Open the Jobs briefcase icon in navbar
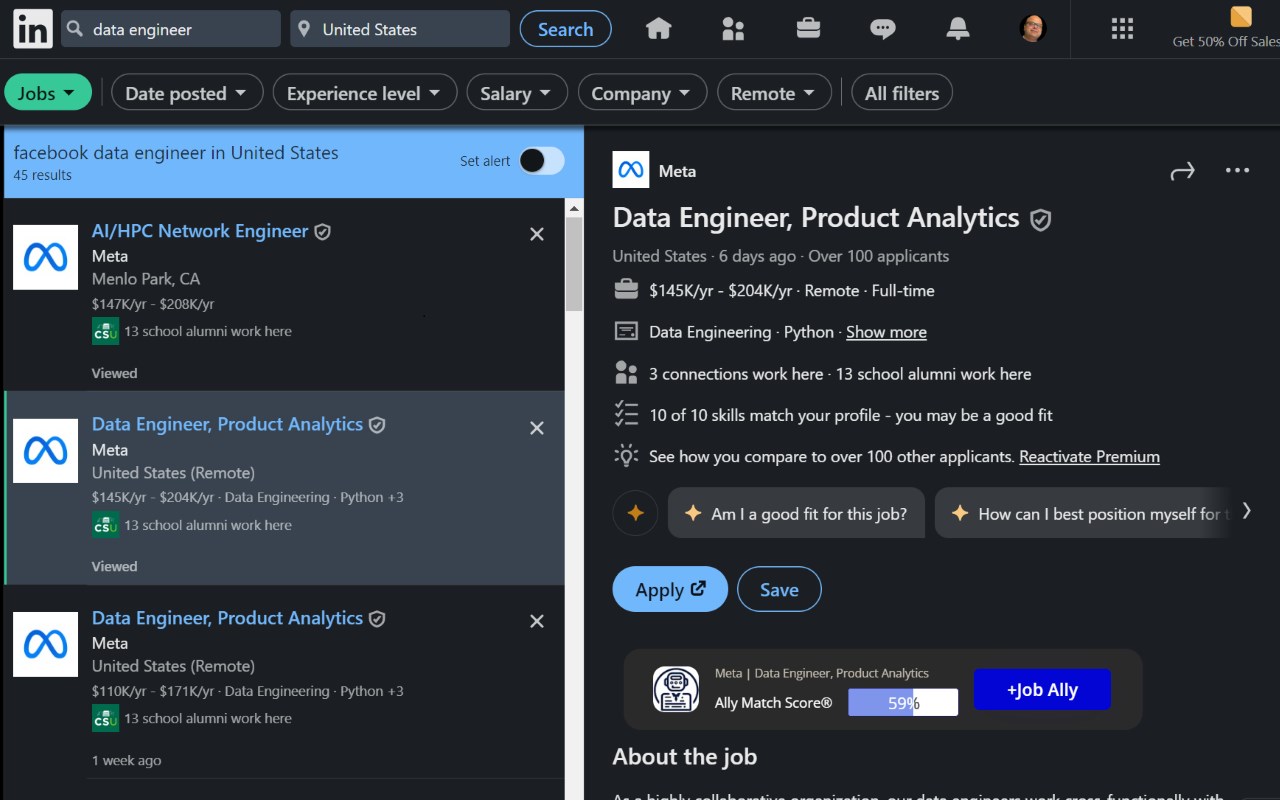The image size is (1280, 800). (808, 29)
